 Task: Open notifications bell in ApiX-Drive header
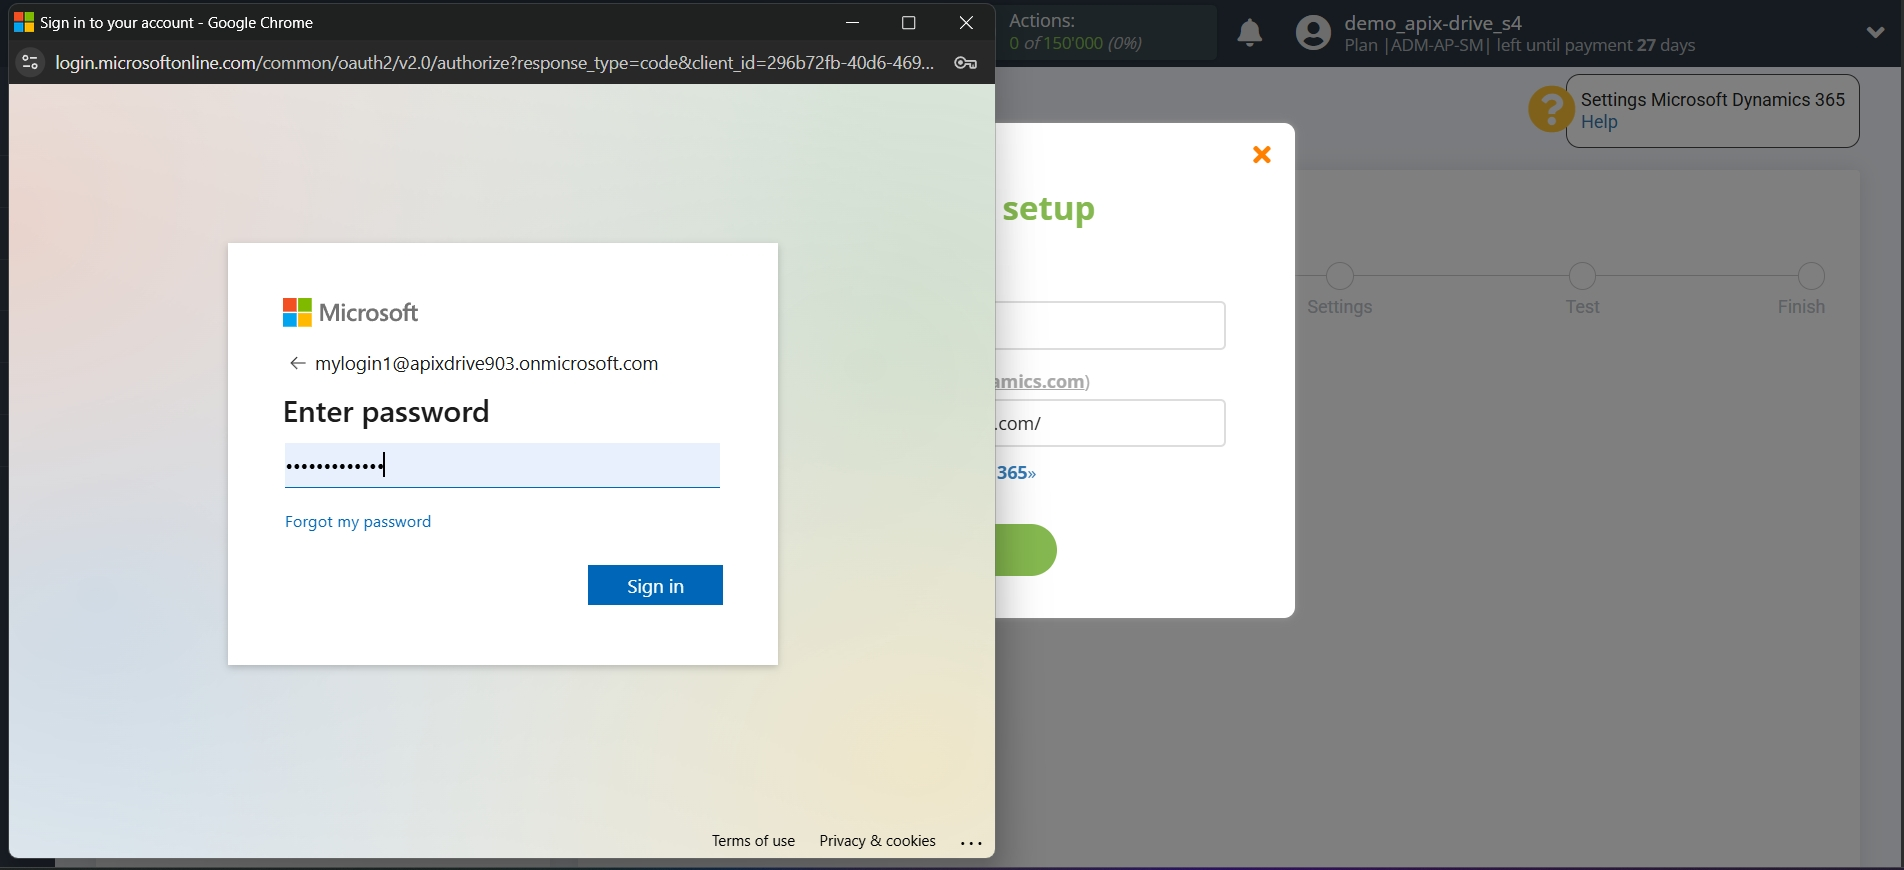pos(1250,33)
